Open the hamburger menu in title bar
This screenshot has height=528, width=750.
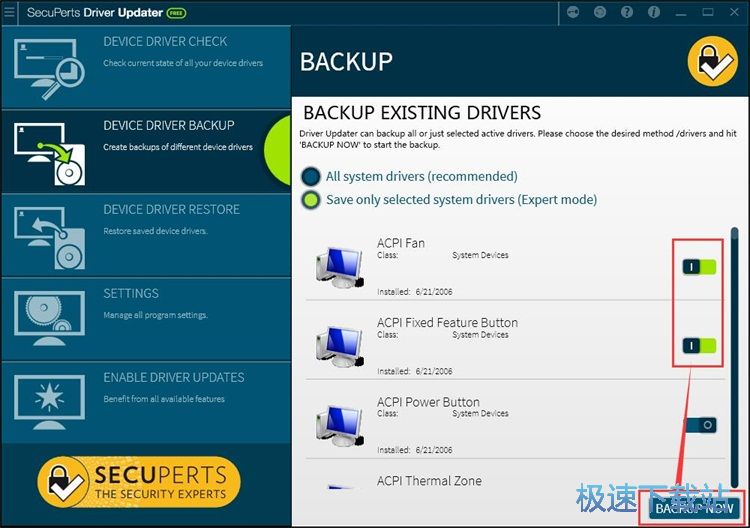click(x=9, y=11)
